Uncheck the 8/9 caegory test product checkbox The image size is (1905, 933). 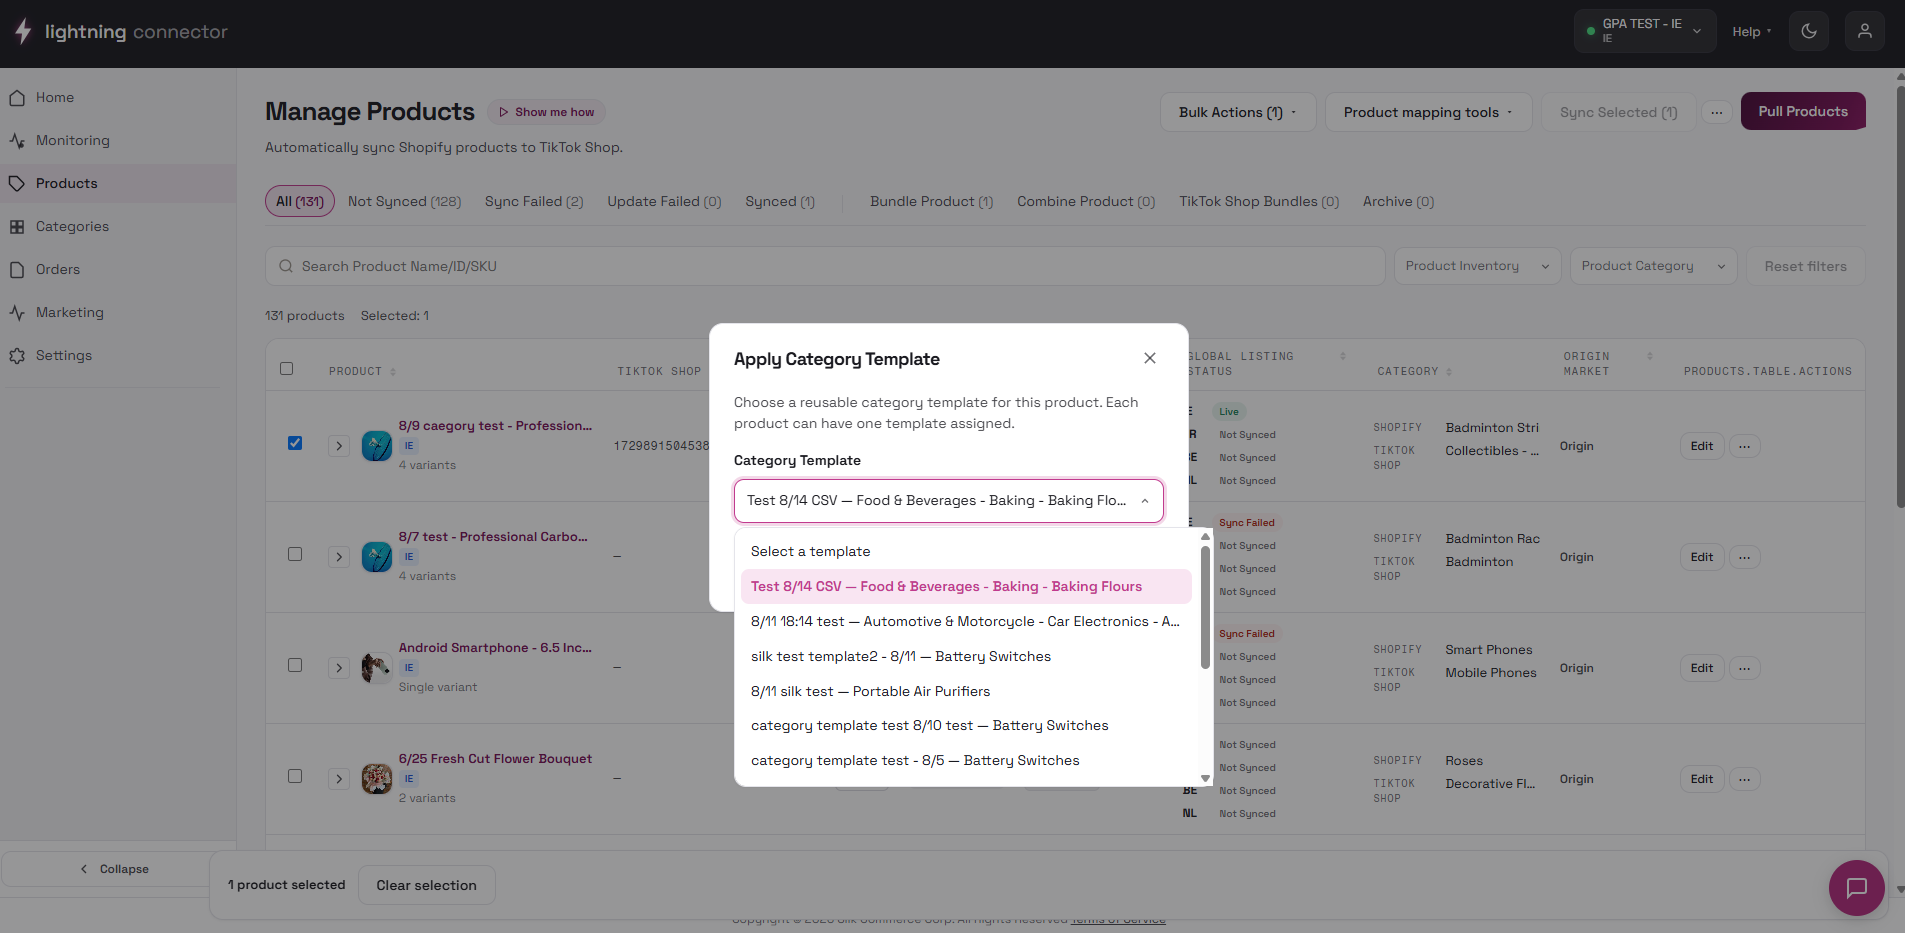pyautogui.click(x=295, y=443)
